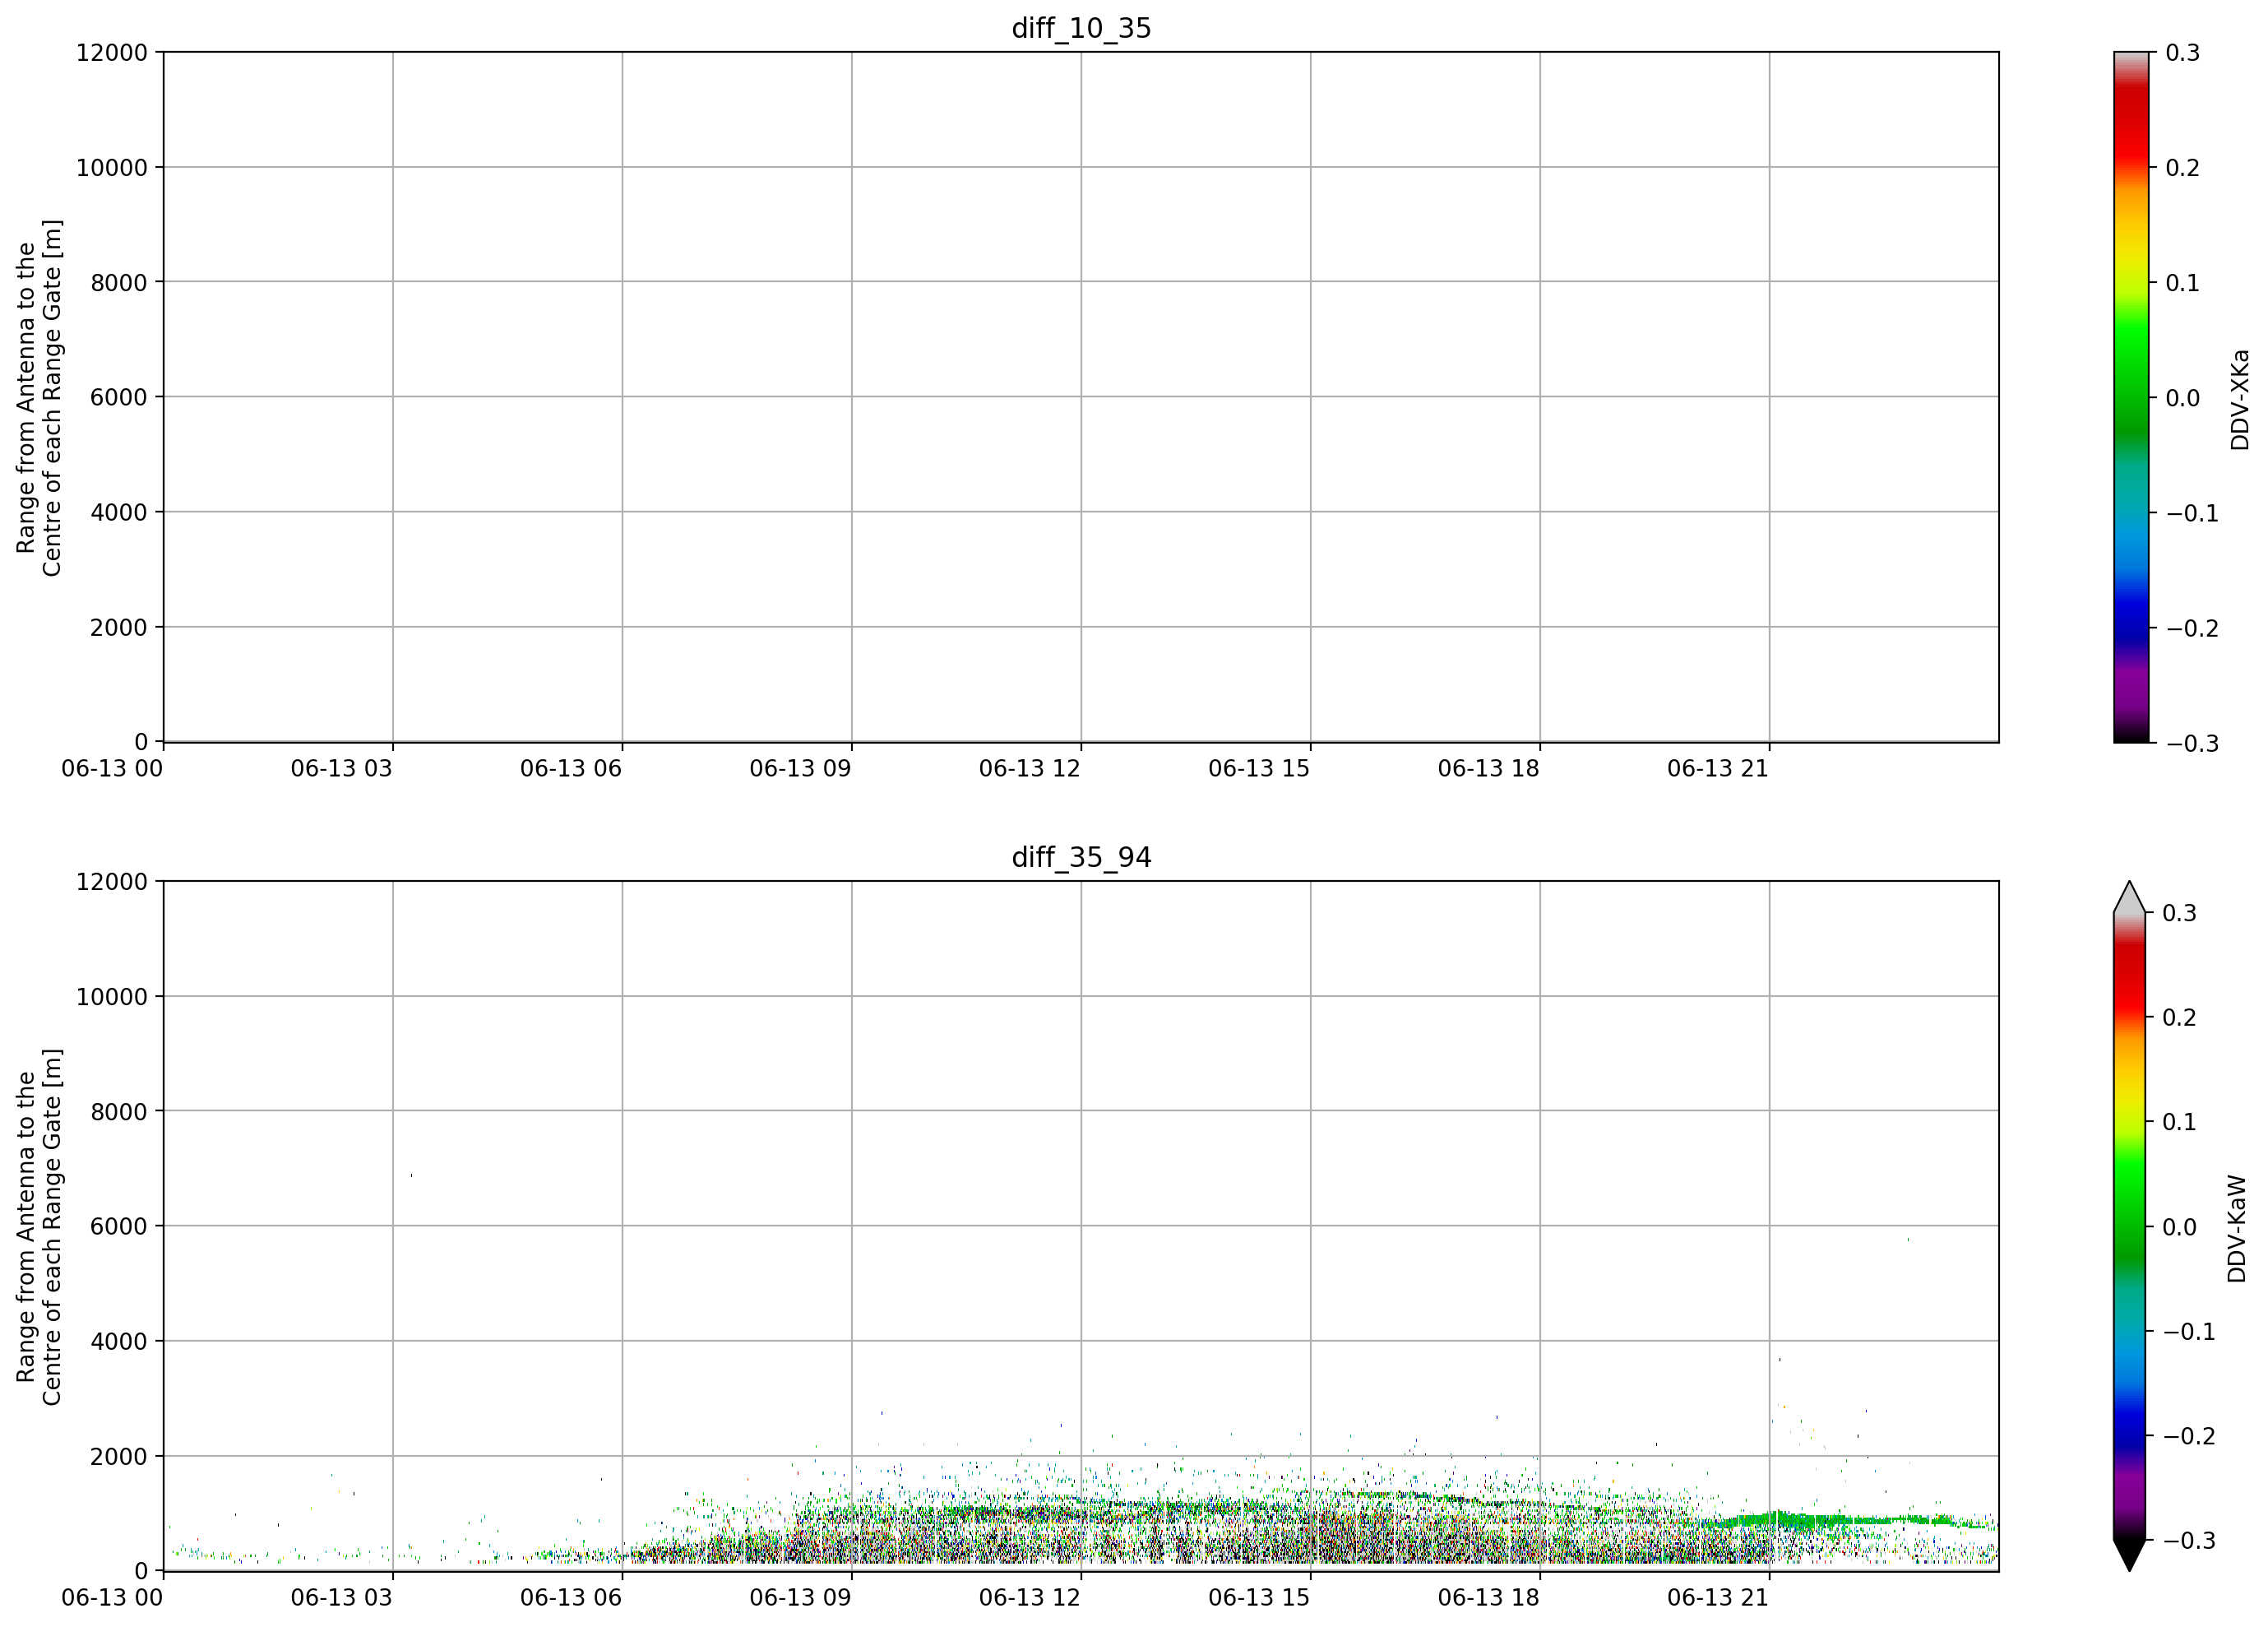Click the 06-13 09 x-tick under diff_10_35
Viewport: 2268px width, 1627px height.
801,768
